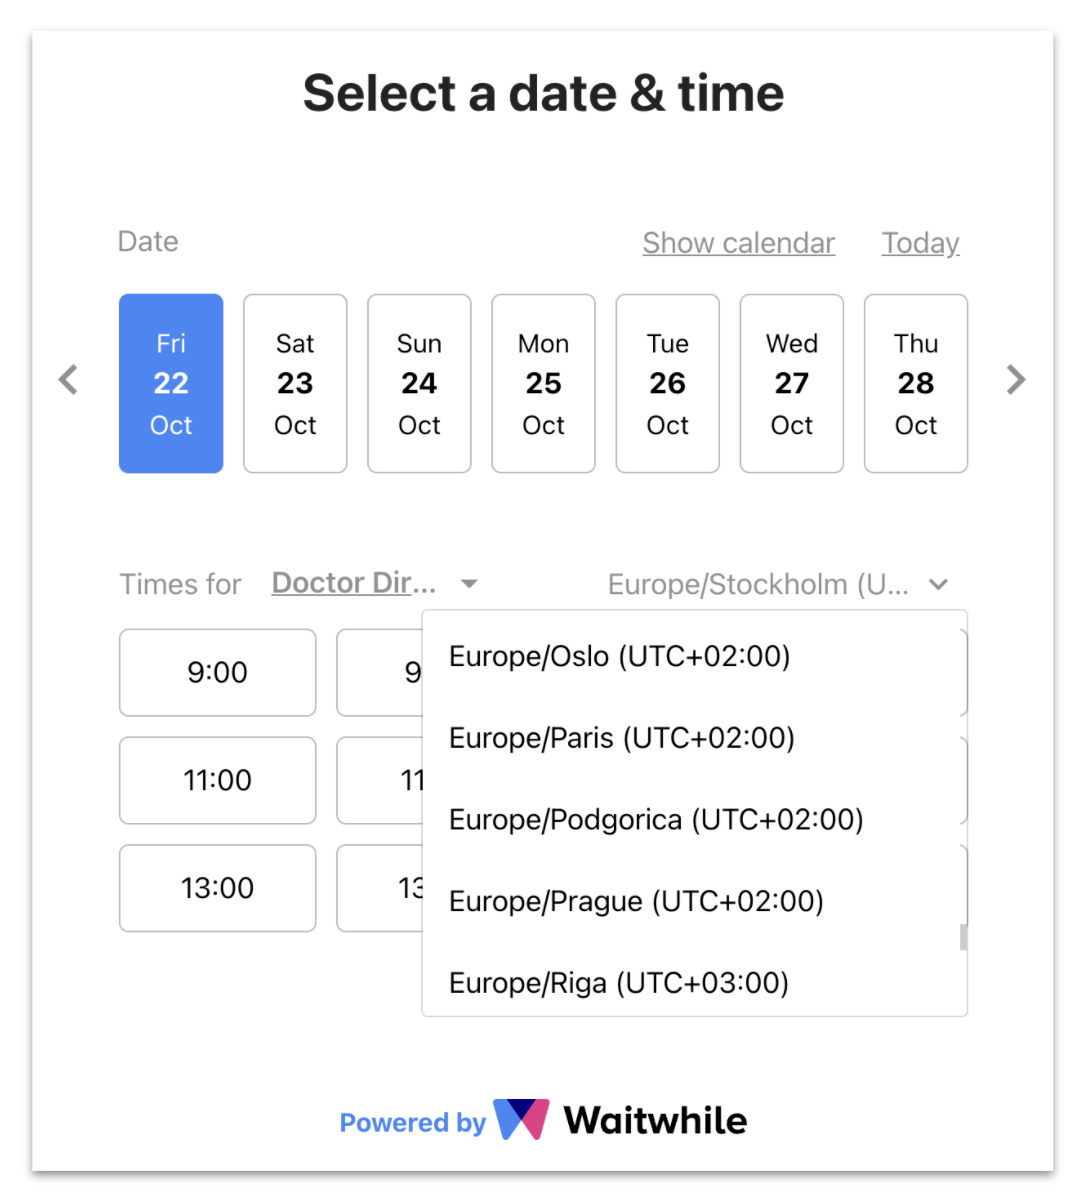Click the next week right arrow
The height and width of the screenshot is (1200, 1092).
point(1016,380)
